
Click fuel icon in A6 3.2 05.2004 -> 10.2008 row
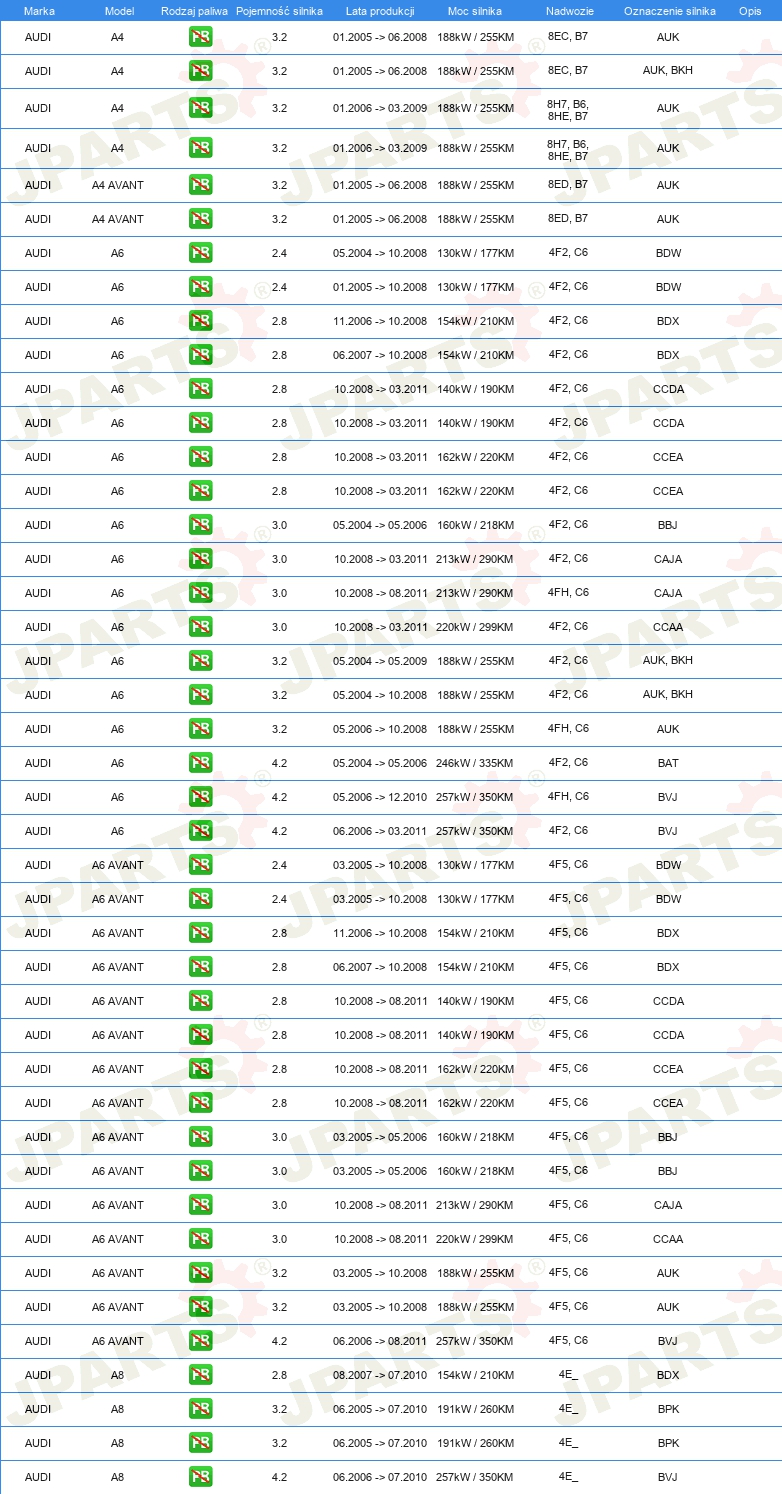click(200, 695)
